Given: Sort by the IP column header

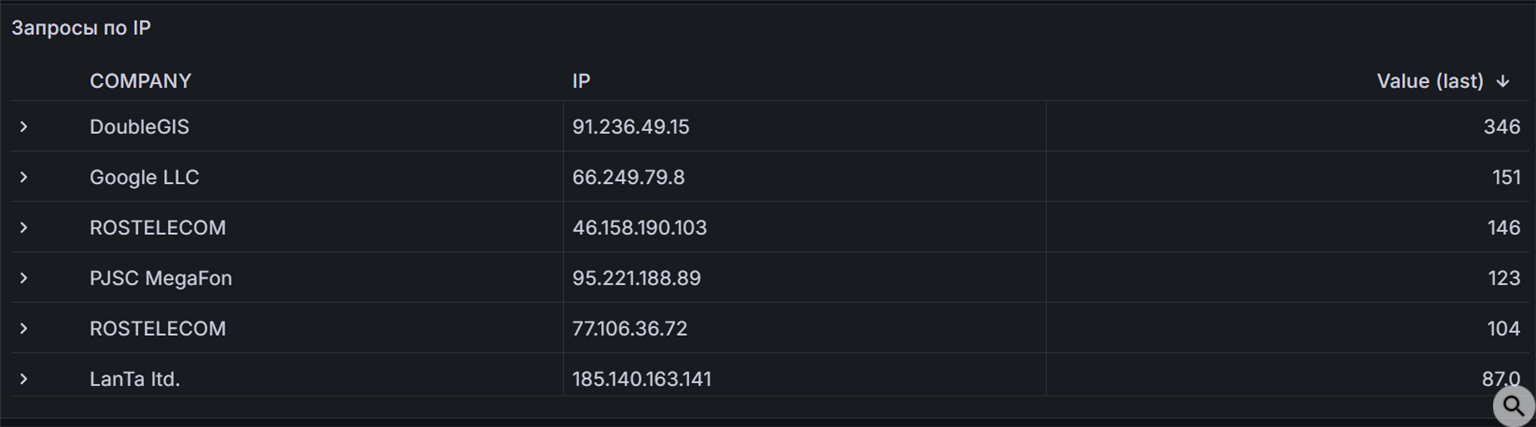Looking at the screenshot, I should pyautogui.click(x=581, y=81).
